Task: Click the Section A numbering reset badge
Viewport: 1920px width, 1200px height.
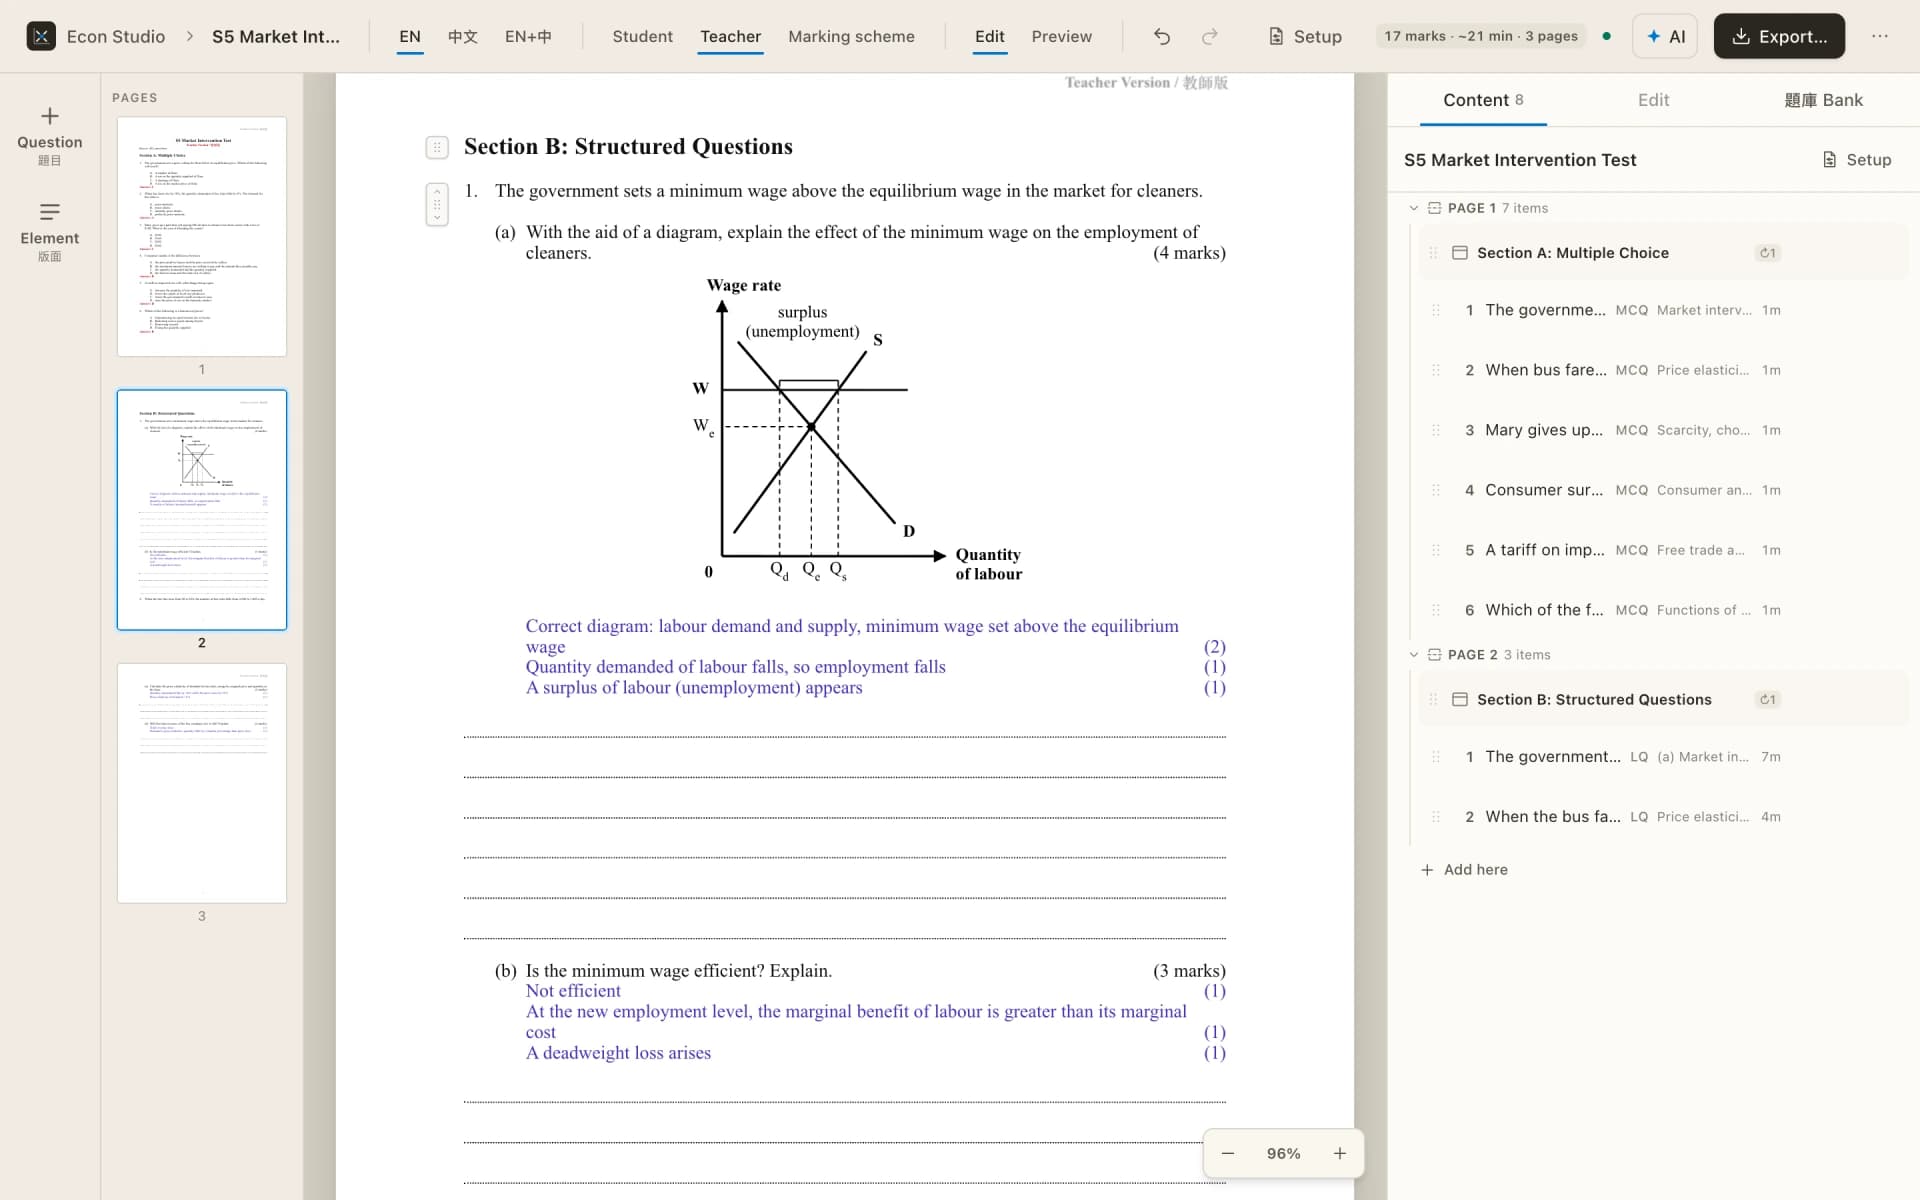Action: [1768, 253]
